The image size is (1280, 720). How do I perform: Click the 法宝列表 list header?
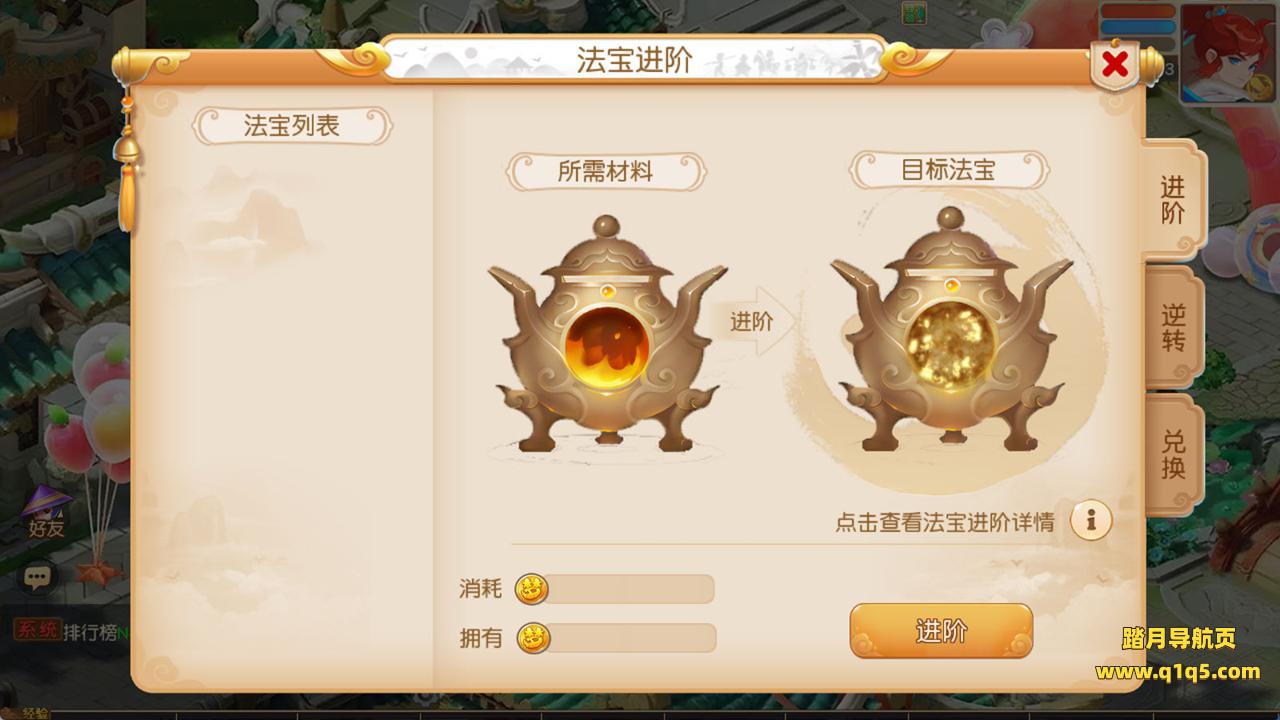(x=292, y=126)
